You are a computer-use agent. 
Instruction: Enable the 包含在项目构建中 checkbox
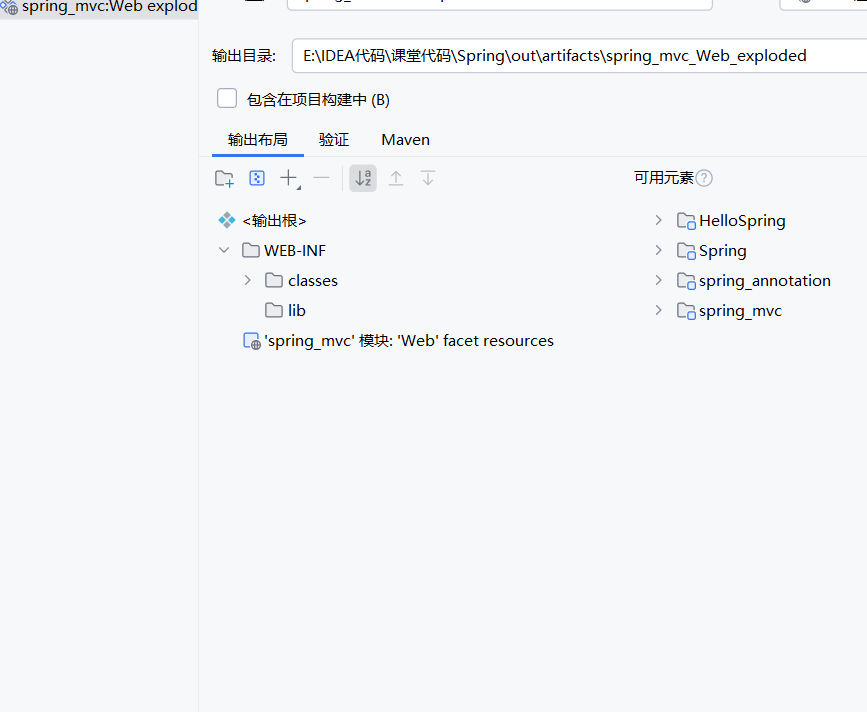227,98
